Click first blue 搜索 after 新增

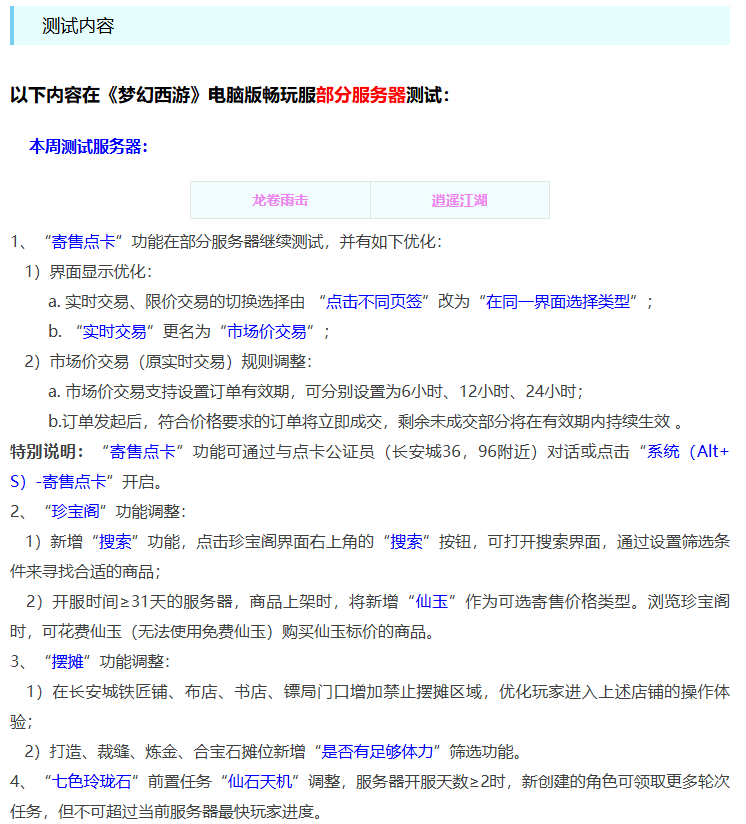tap(115, 541)
